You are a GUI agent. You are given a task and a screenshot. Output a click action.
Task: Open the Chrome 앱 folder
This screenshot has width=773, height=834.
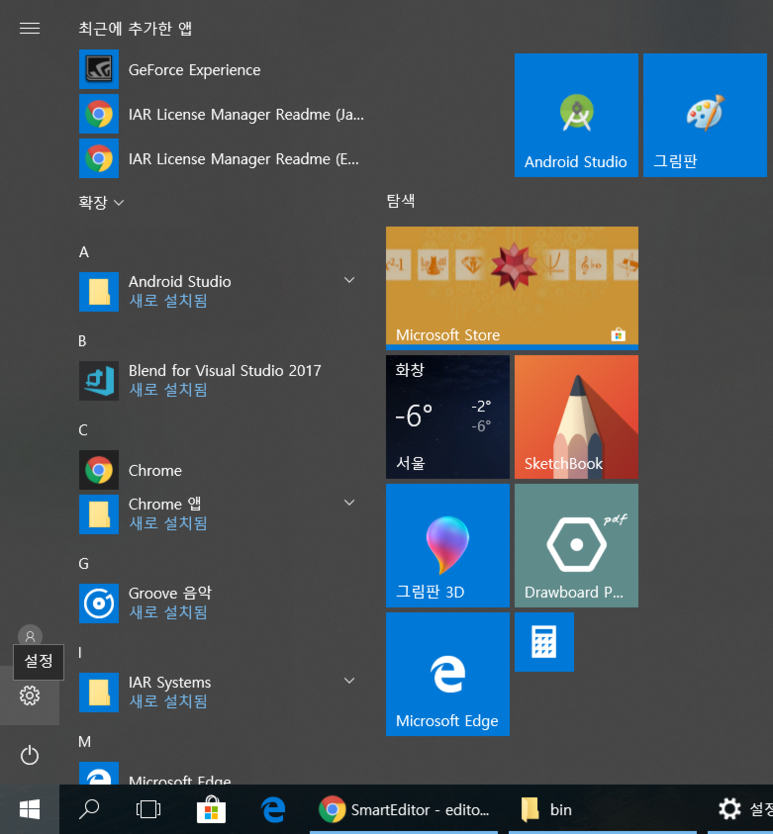tap(222, 514)
